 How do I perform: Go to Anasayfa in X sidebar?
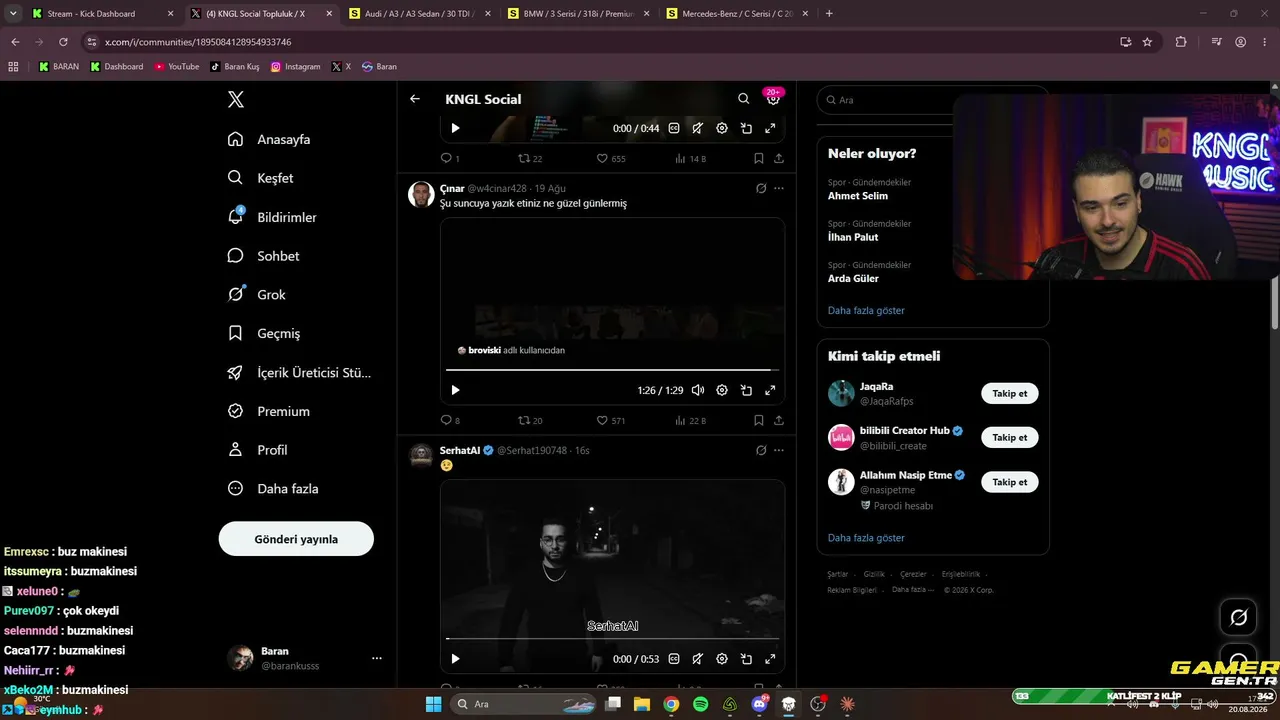click(x=270, y=139)
